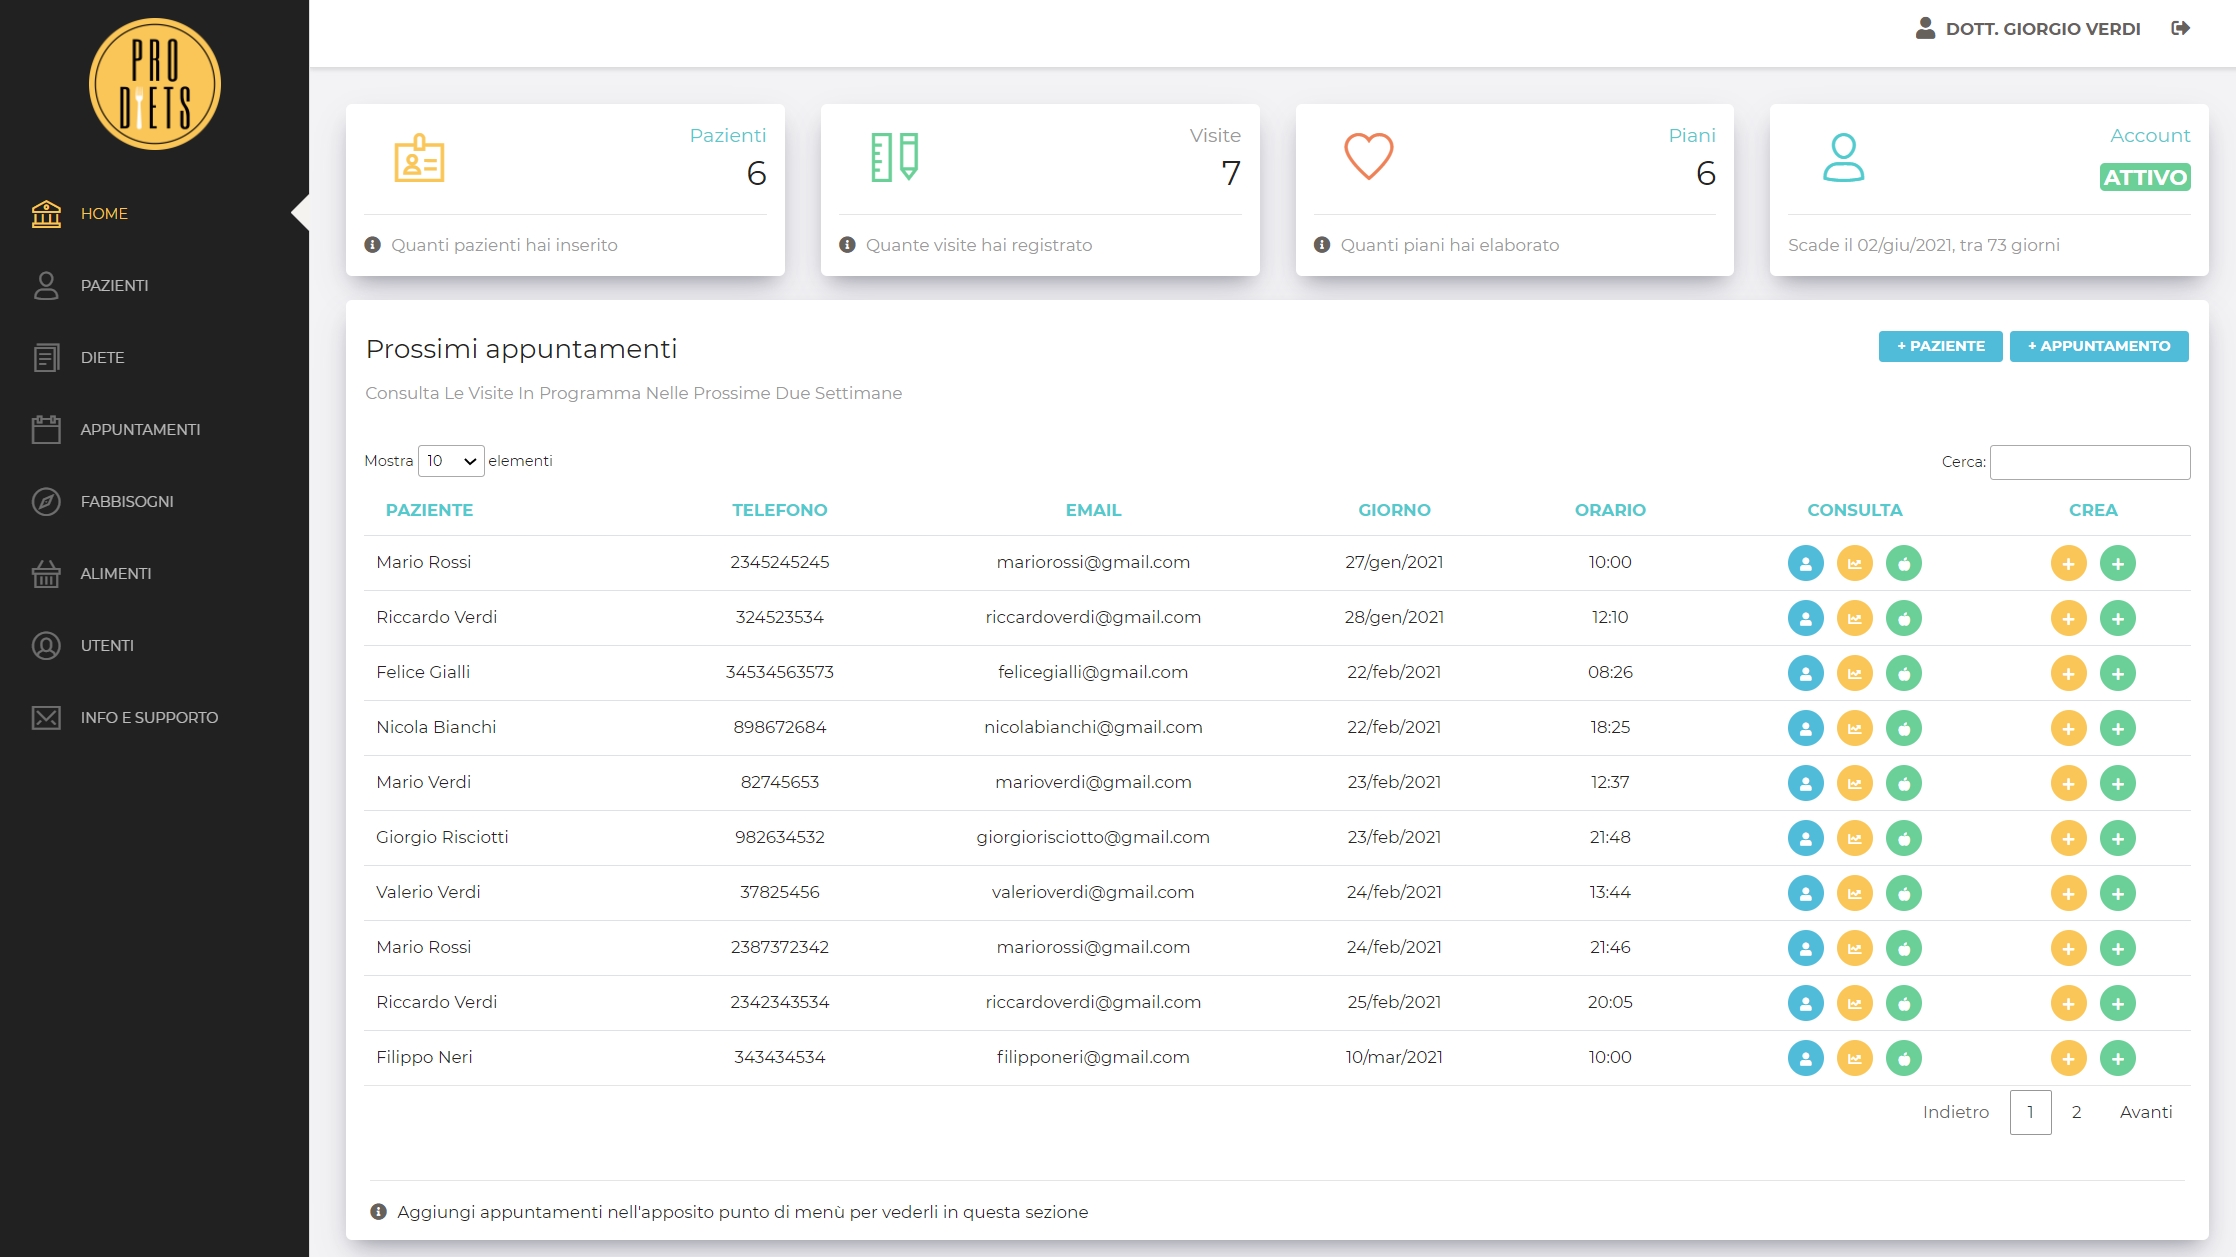Sort table by Giorno column
This screenshot has height=1257, width=2236.
tap(1394, 510)
